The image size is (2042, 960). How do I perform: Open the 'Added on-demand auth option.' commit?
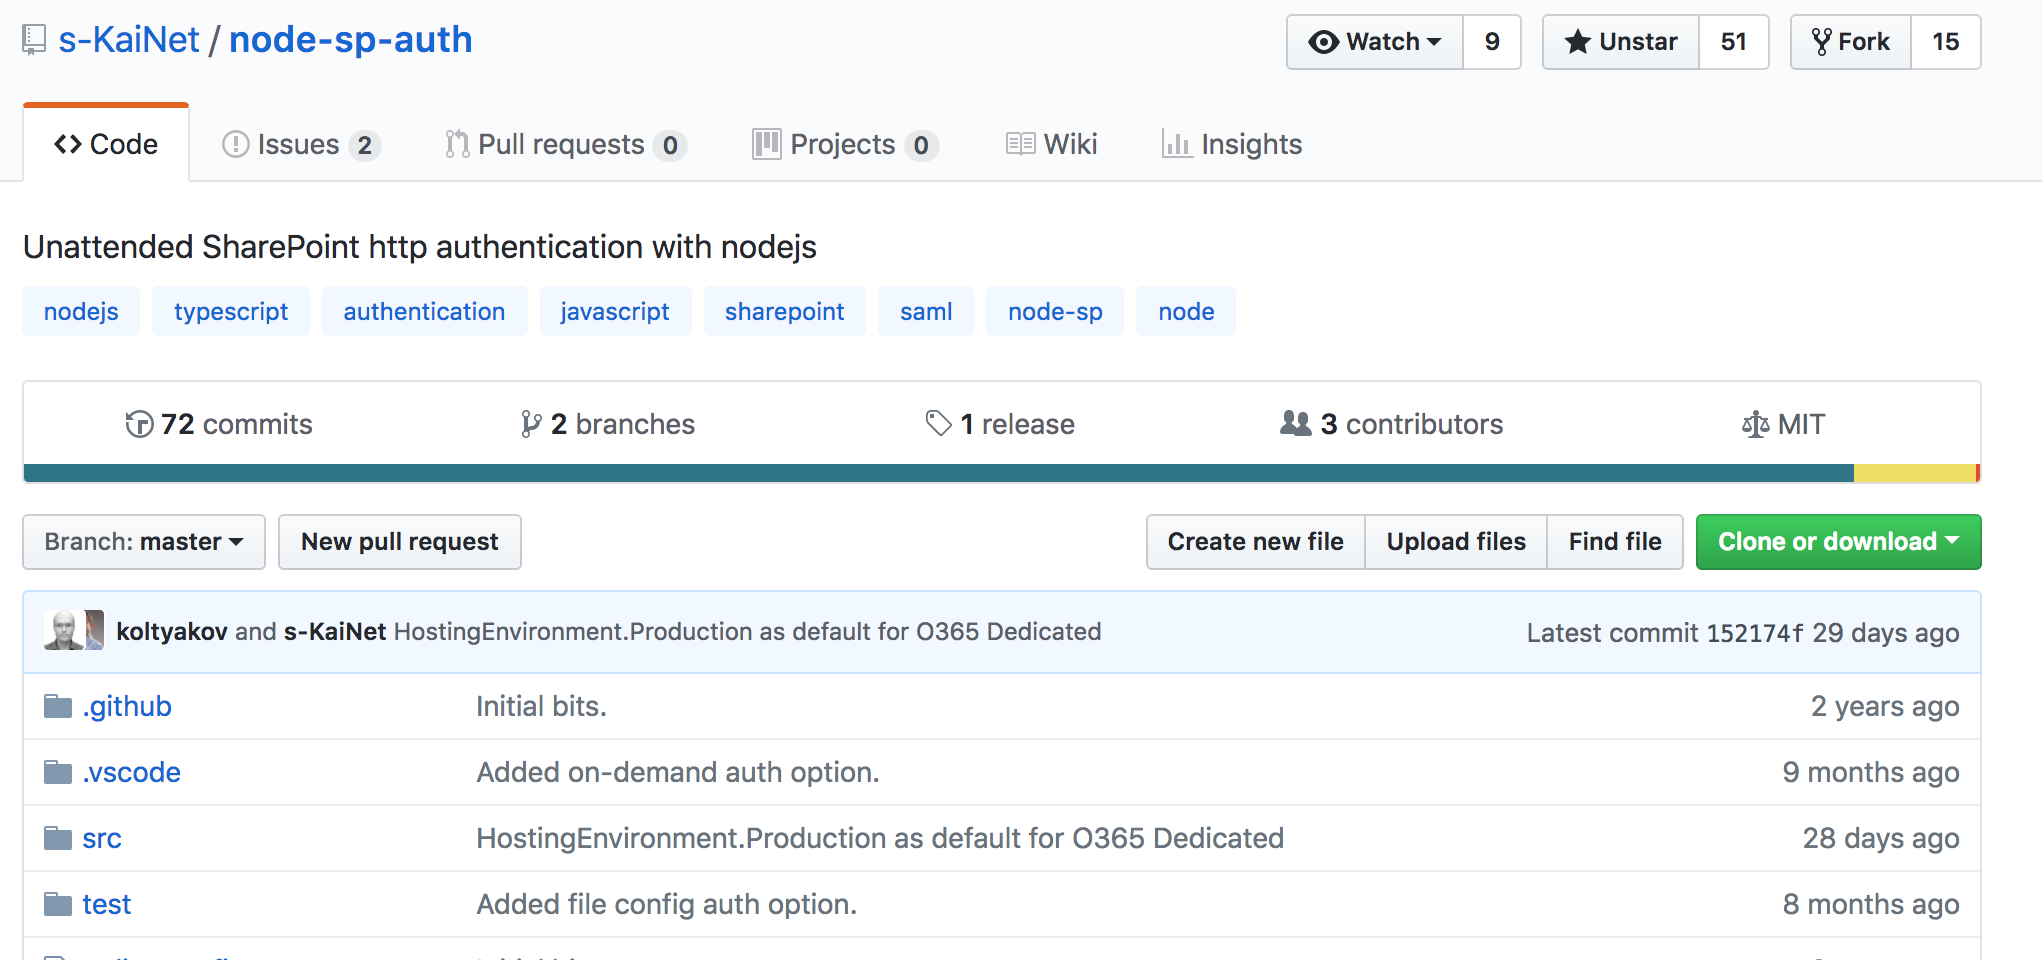click(x=677, y=772)
